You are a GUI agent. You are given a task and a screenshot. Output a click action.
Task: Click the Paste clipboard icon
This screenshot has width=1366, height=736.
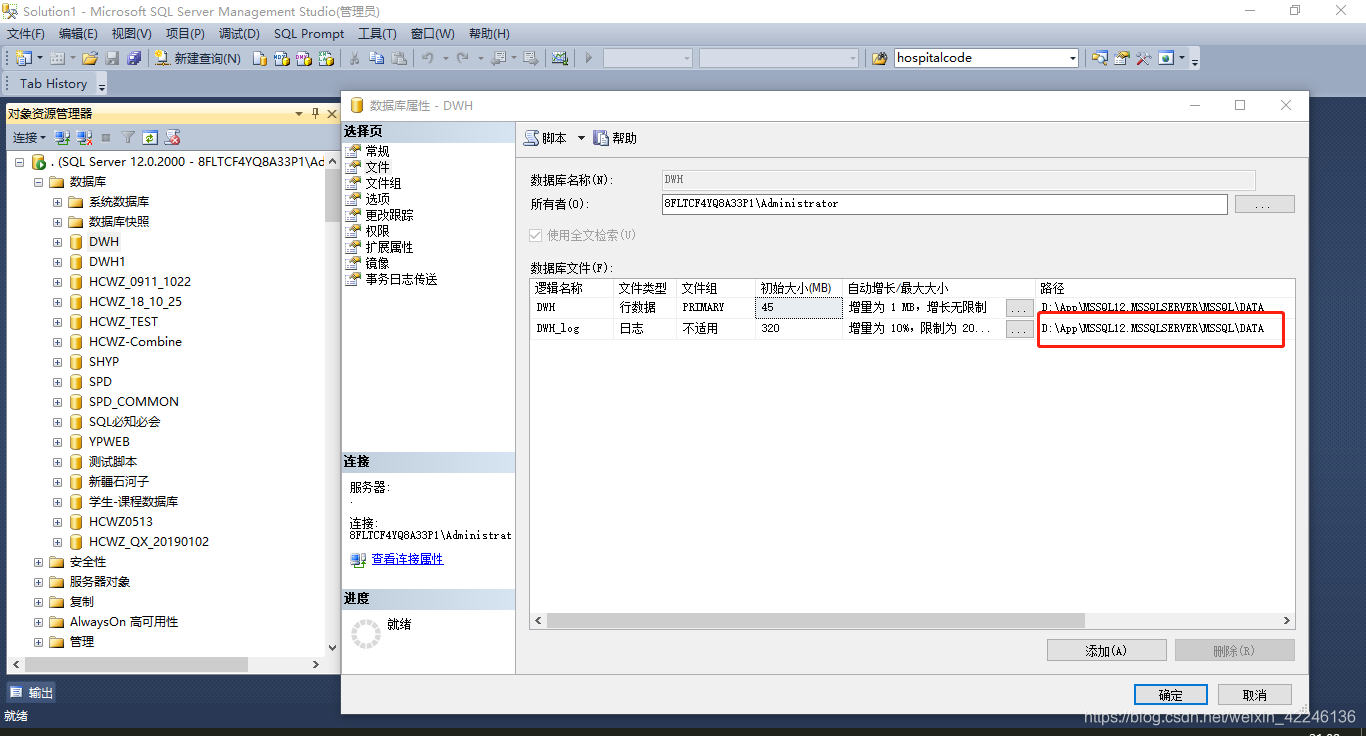tap(398, 58)
